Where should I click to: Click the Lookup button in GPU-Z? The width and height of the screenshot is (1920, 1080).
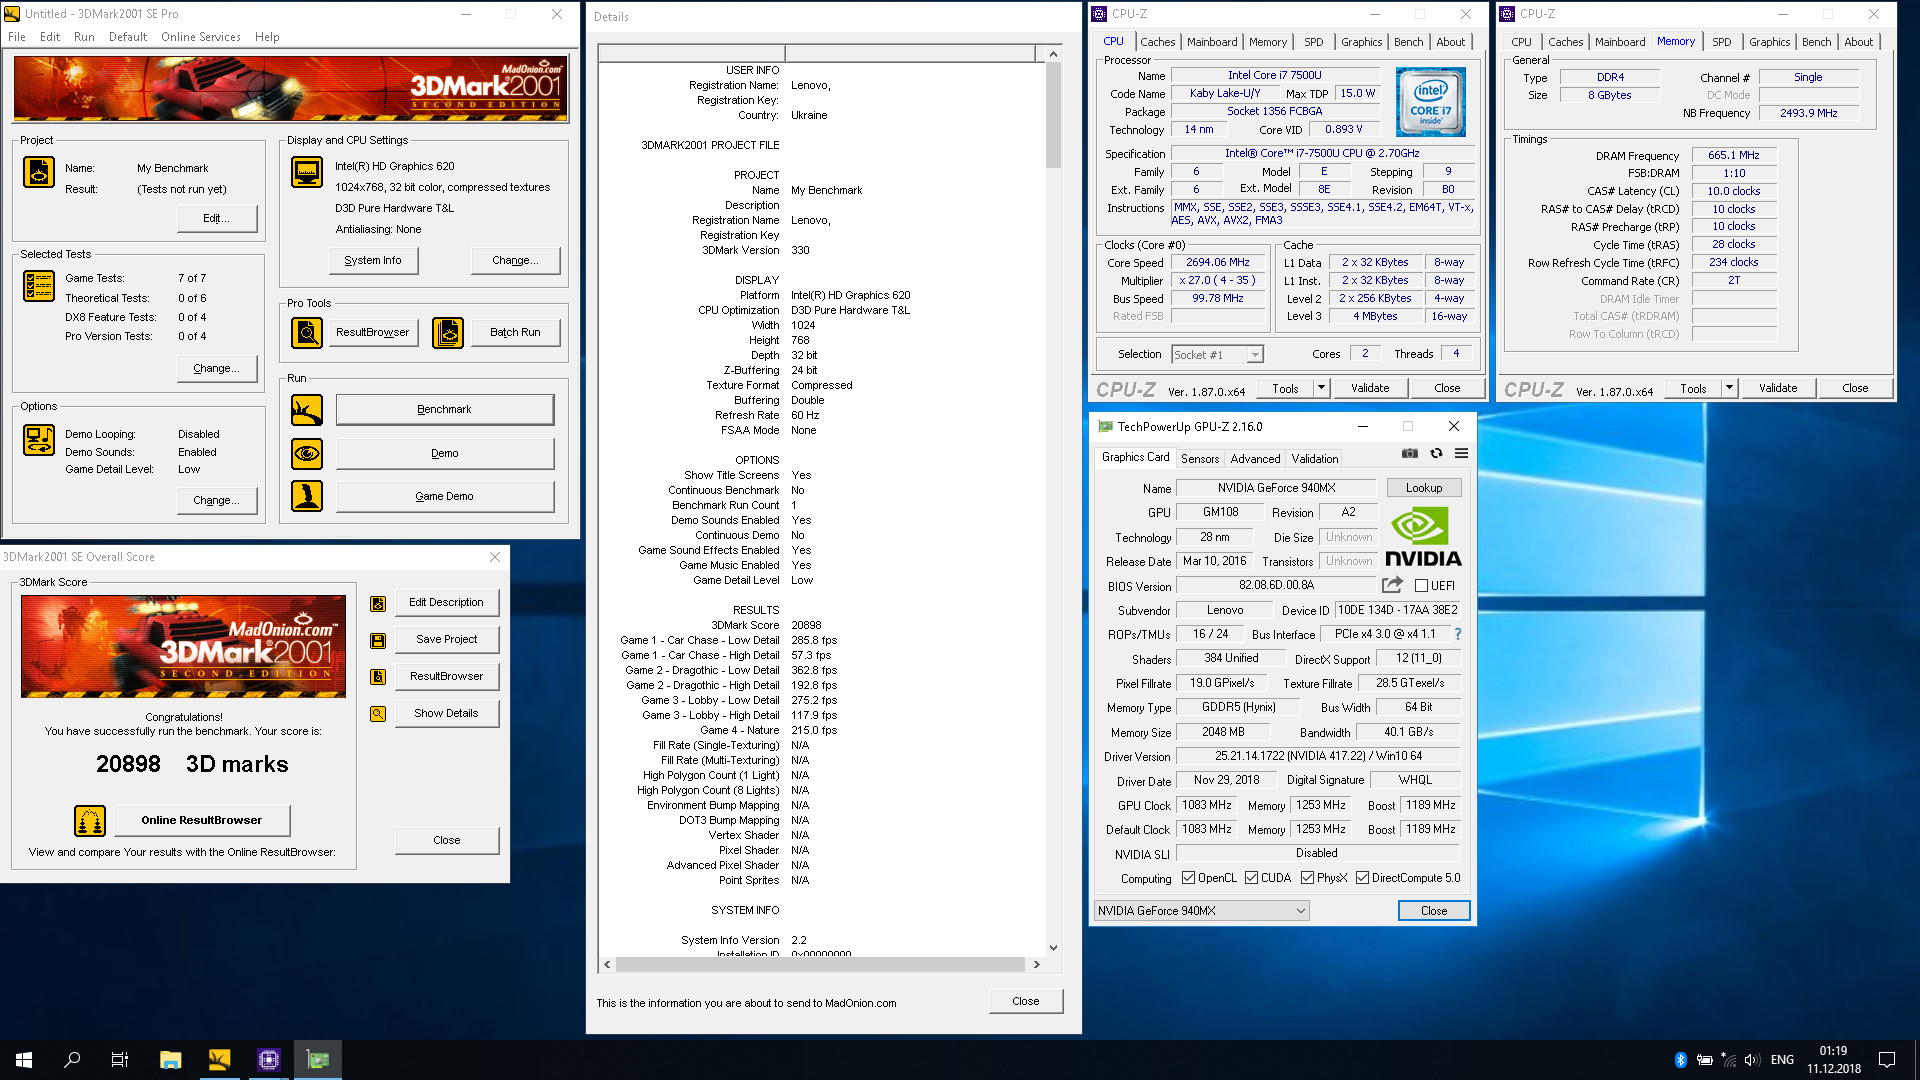[1424, 488]
